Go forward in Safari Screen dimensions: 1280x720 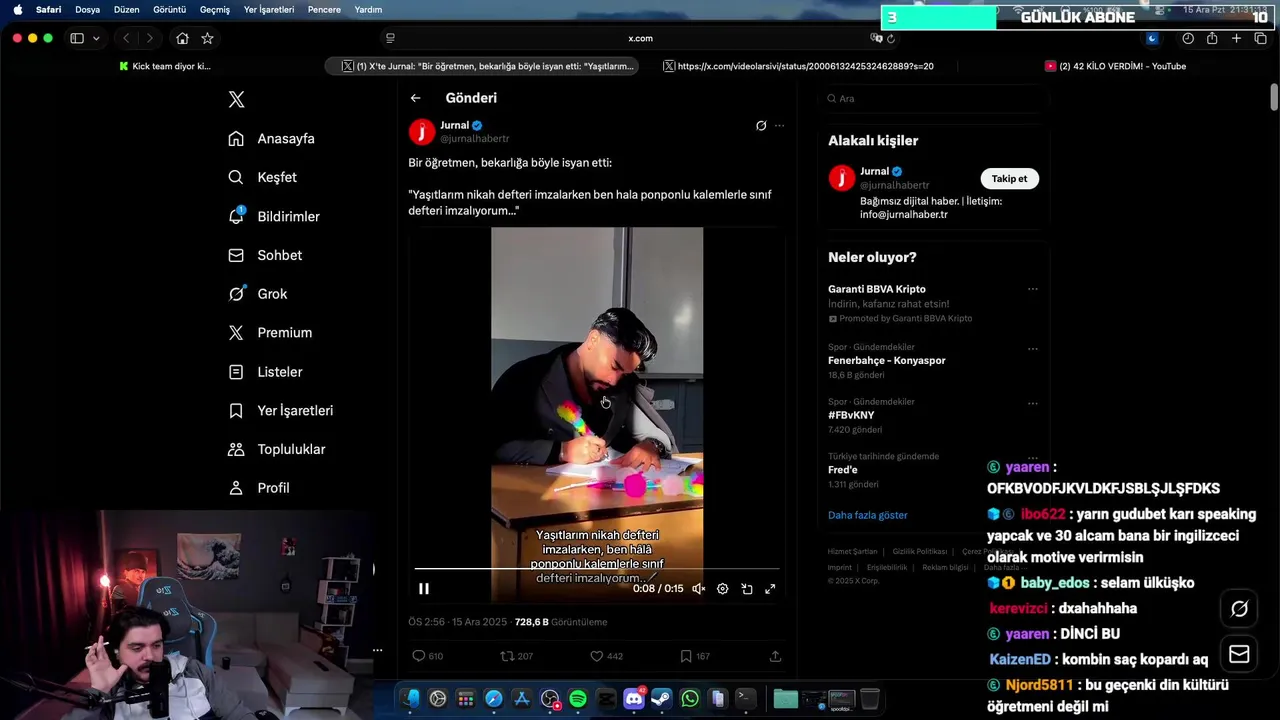tap(150, 38)
